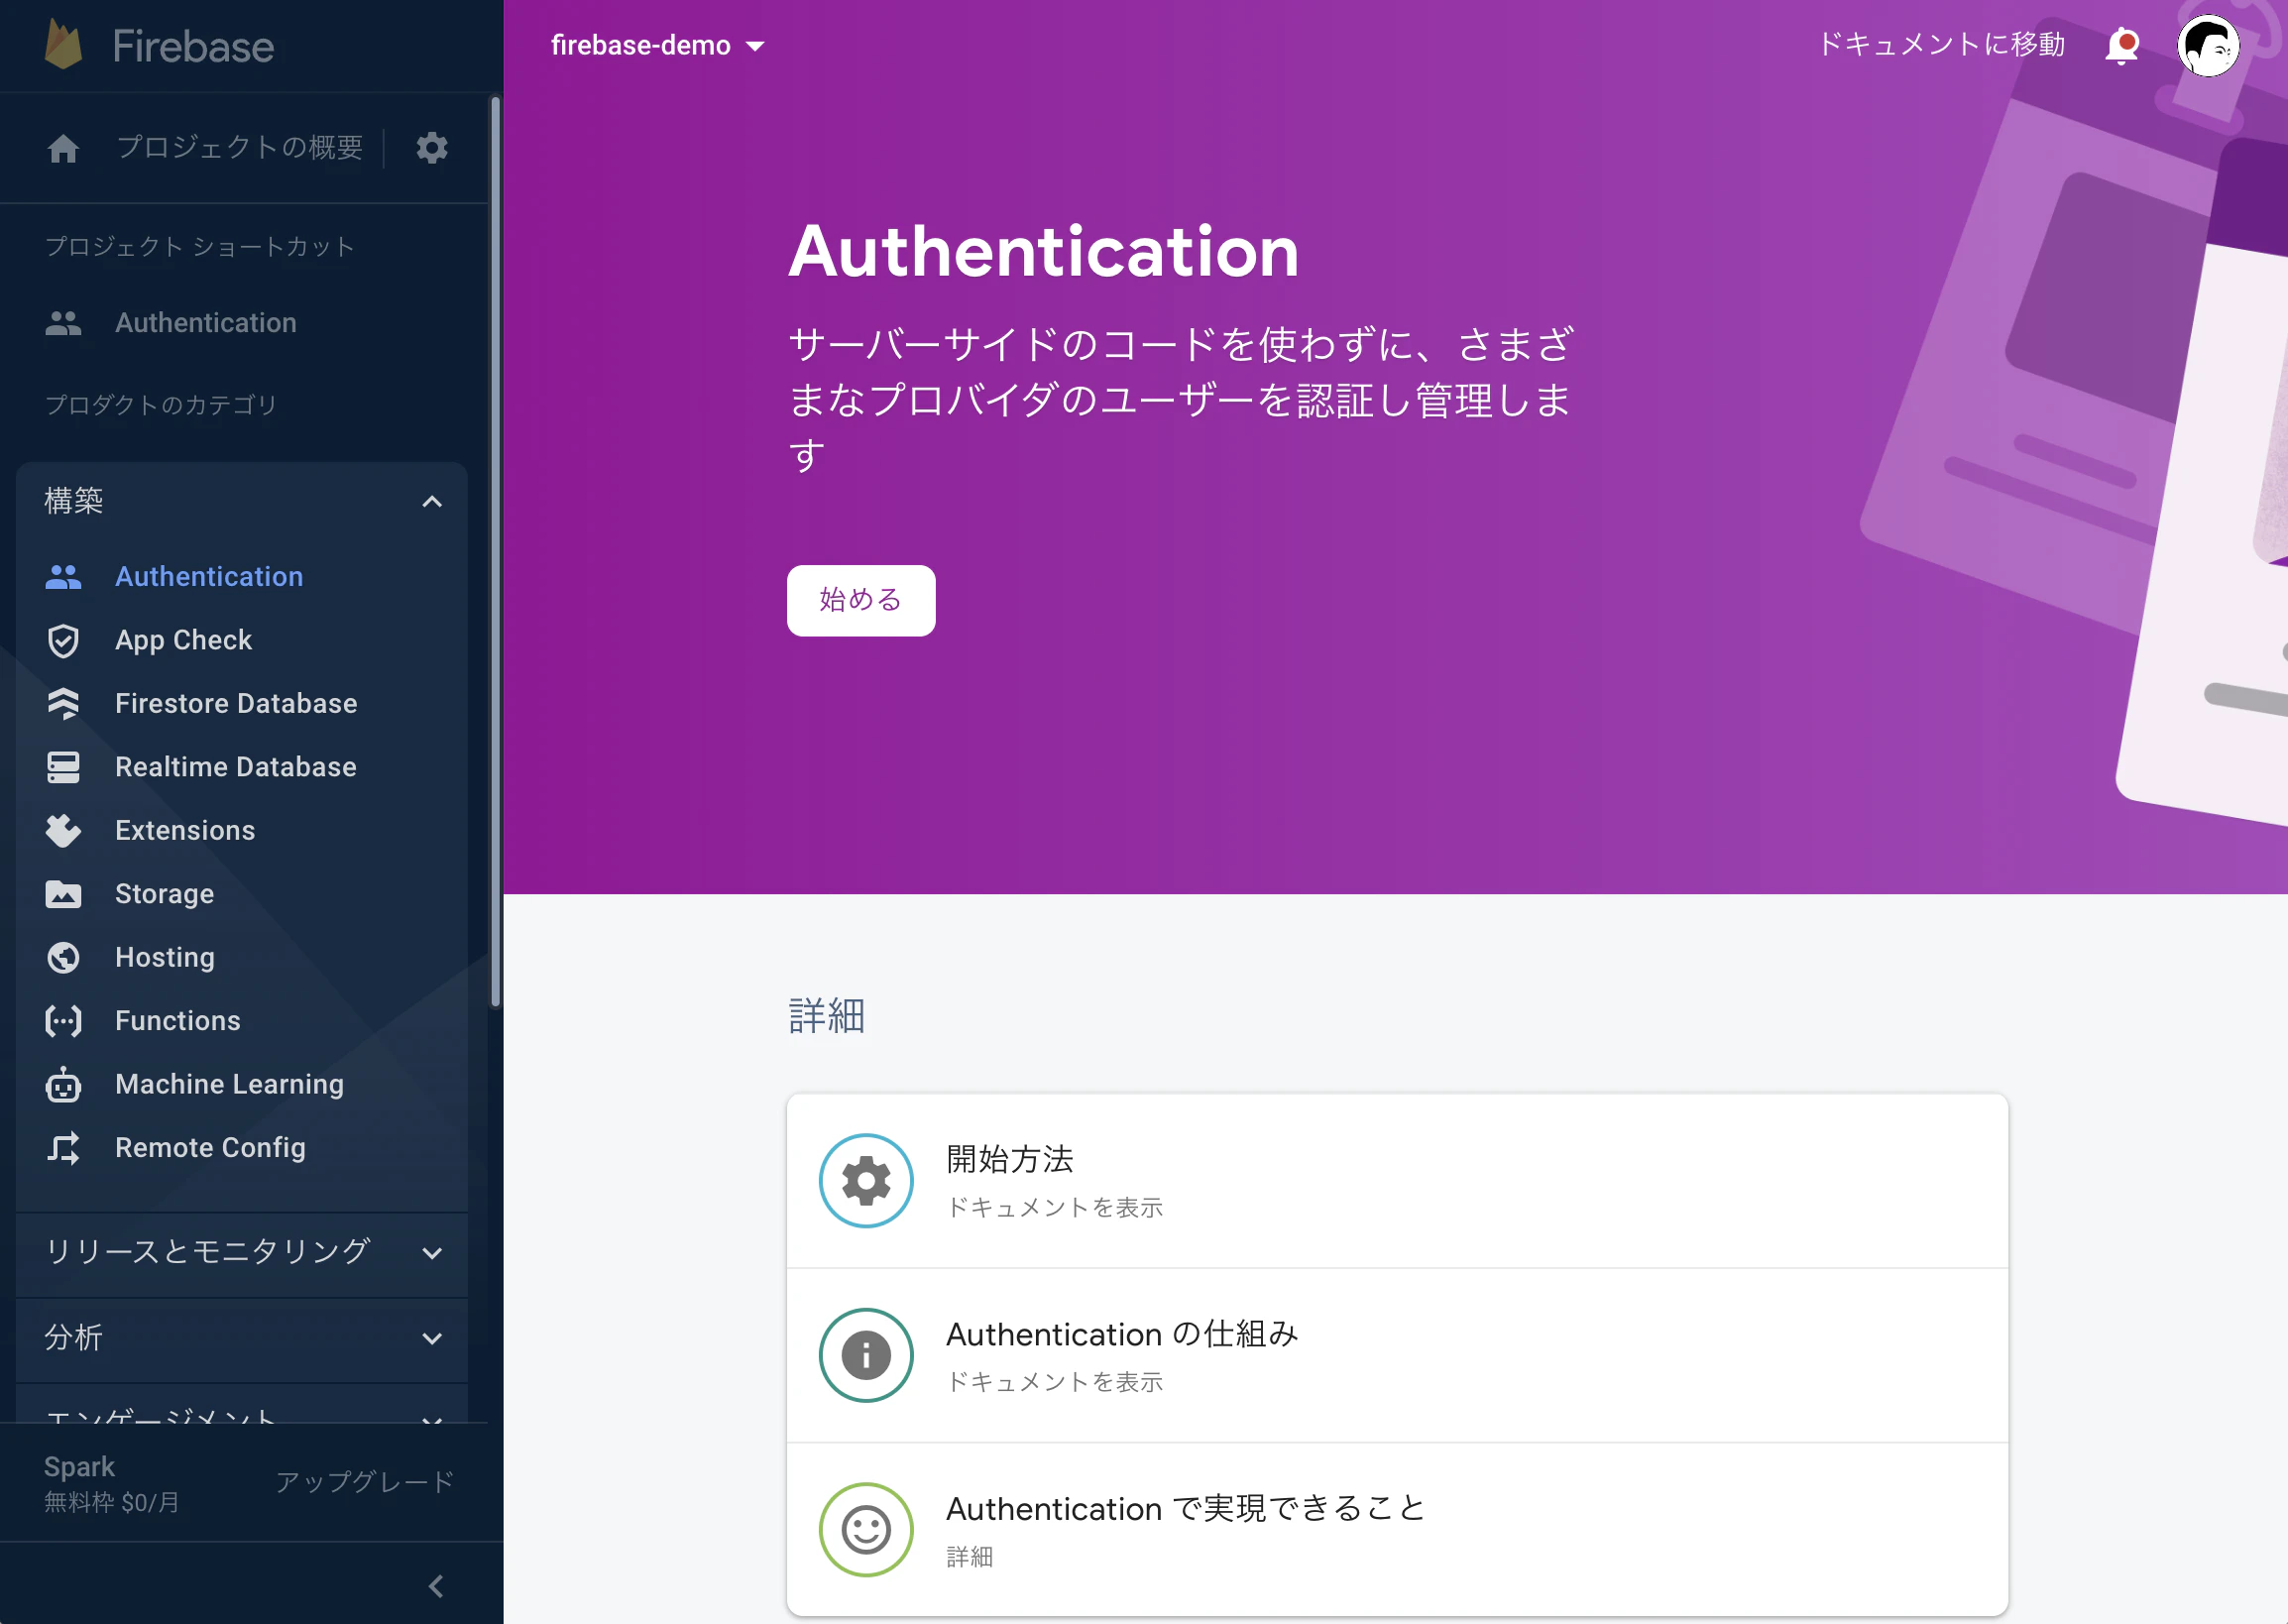Click the Functions brackets icon
This screenshot has width=2288, height=1624.
tap(63, 1021)
